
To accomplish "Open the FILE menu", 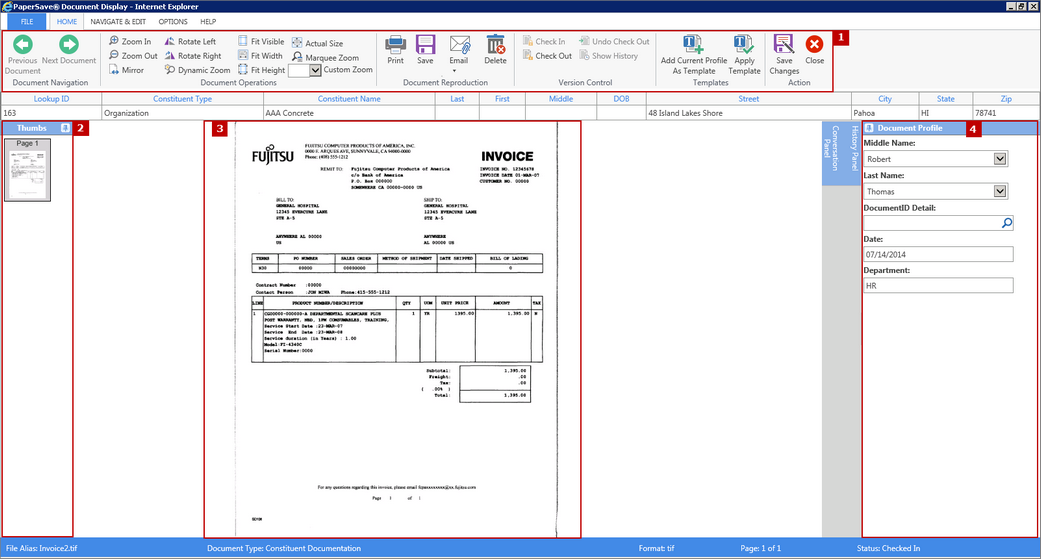I will (27, 22).
